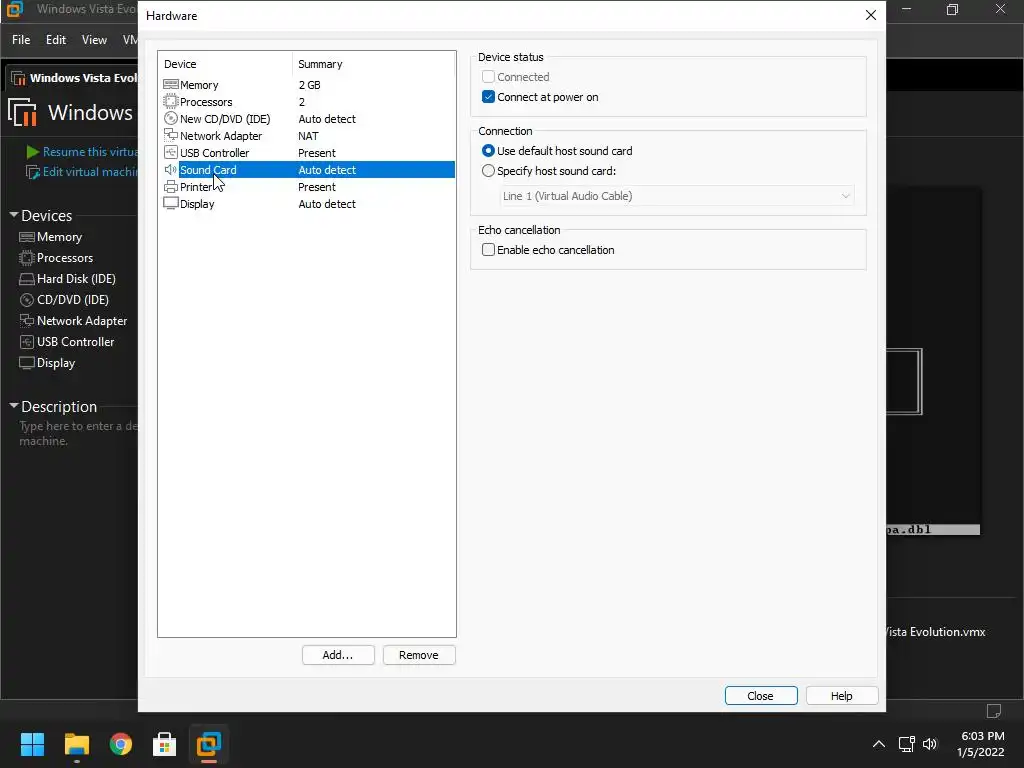Click Display icon in background Devices panel
Image resolution: width=1024 pixels, height=768 pixels.
coord(27,362)
